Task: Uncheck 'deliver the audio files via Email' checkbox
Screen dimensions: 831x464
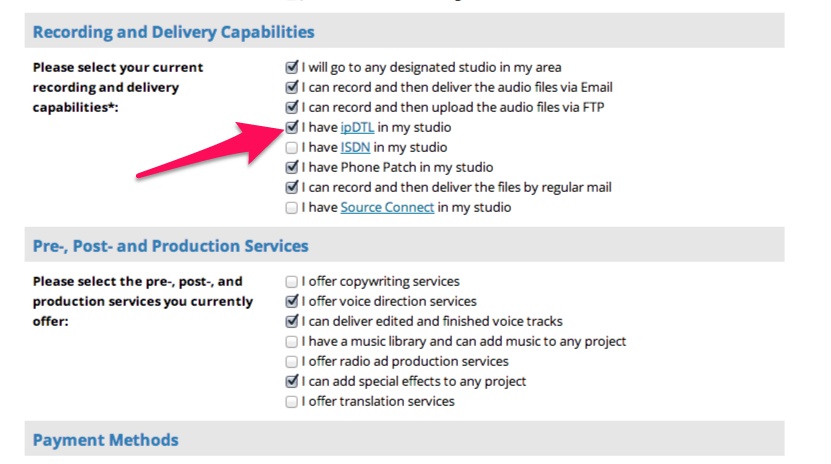Action: pyautogui.click(x=291, y=88)
